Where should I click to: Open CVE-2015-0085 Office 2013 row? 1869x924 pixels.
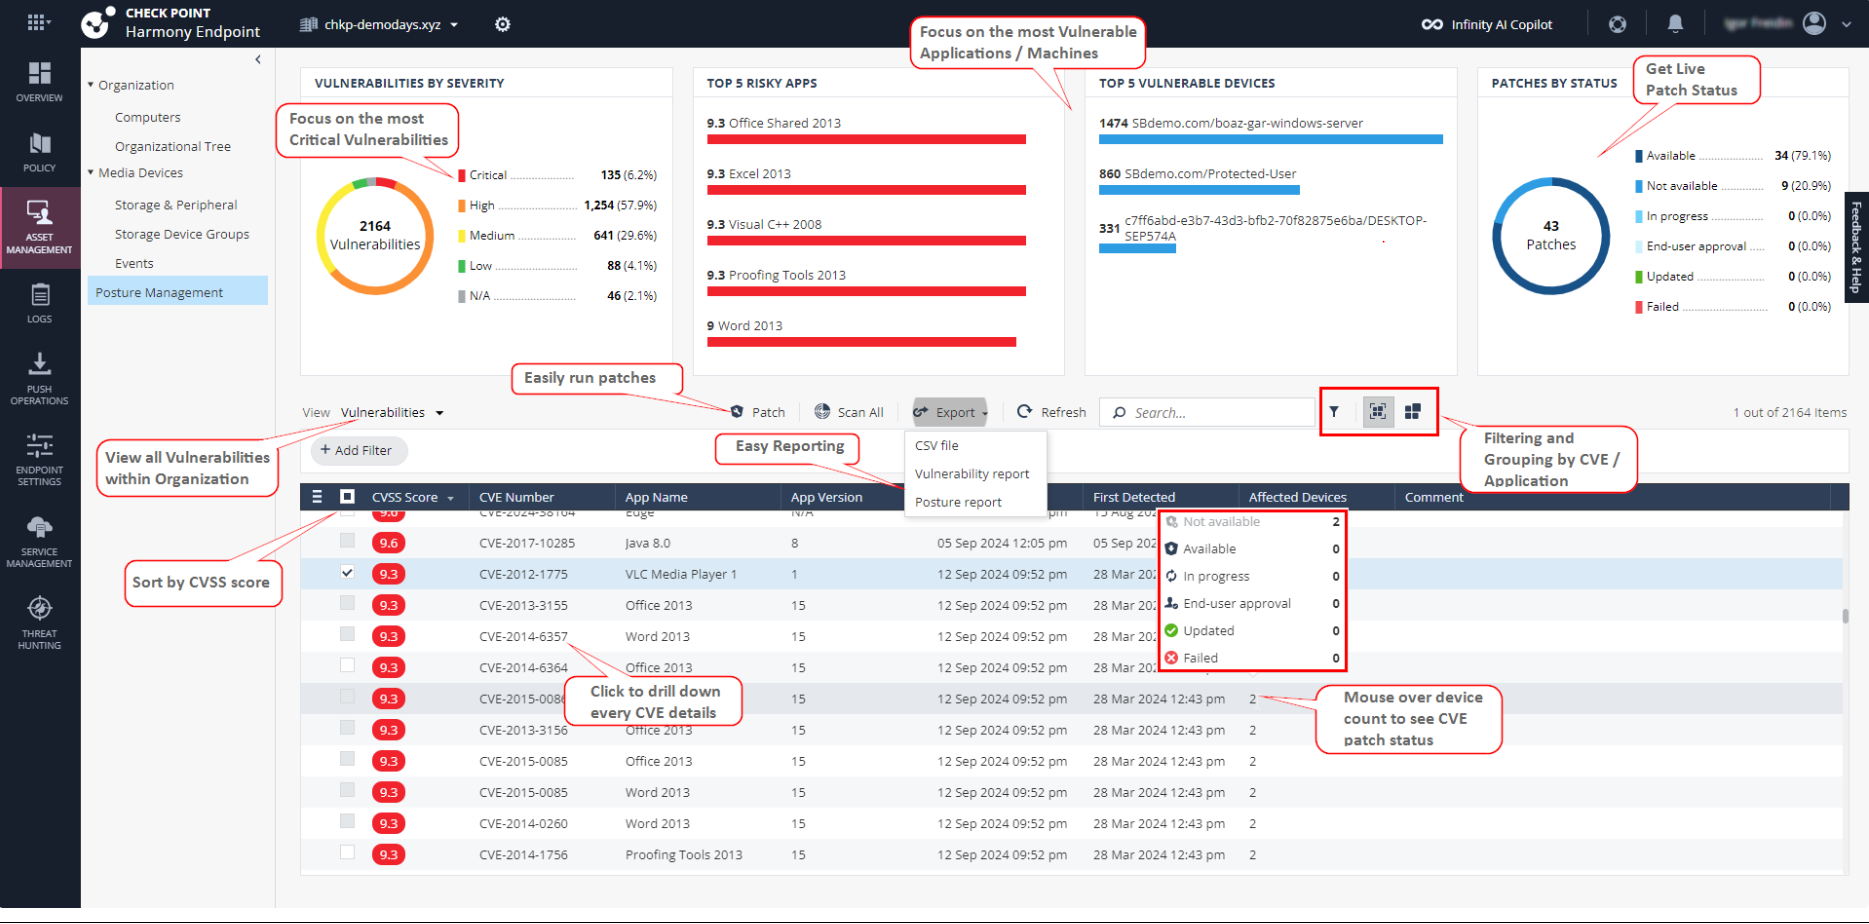tap(1071, 761)
